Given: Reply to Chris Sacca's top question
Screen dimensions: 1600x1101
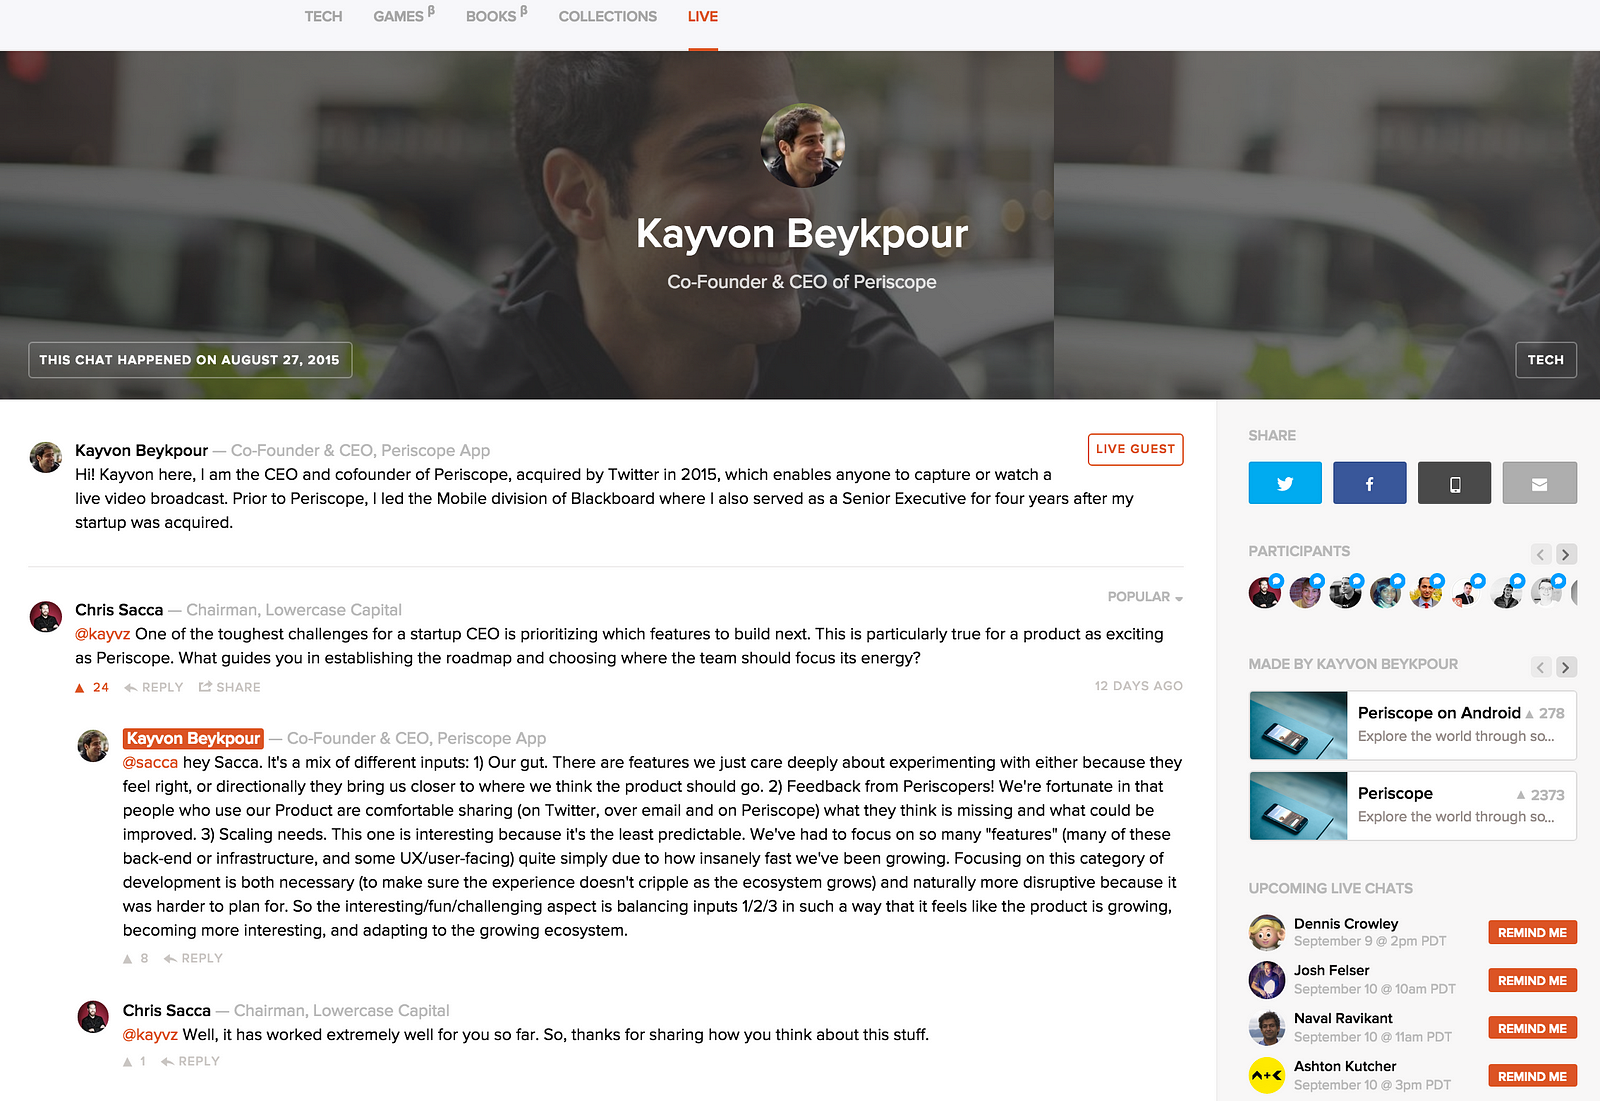Looking at the screenshot, I should point(154,687).
